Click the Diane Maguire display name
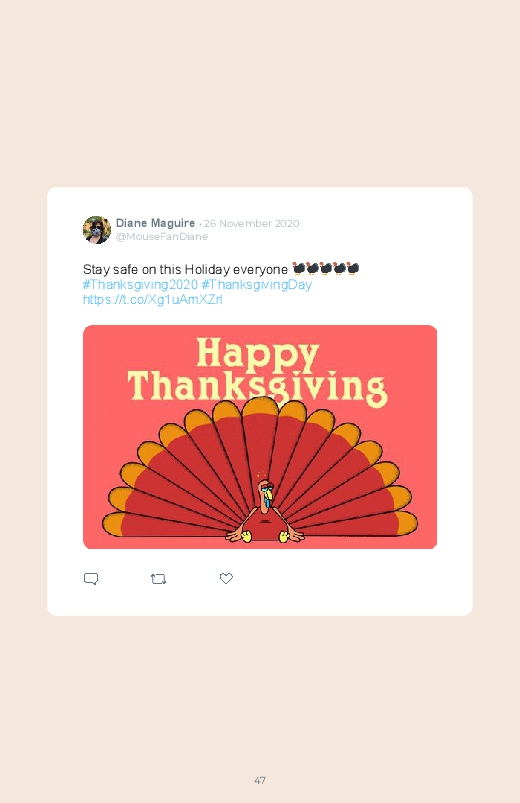This screenshot has height=803, width=520. coord(155,223)
